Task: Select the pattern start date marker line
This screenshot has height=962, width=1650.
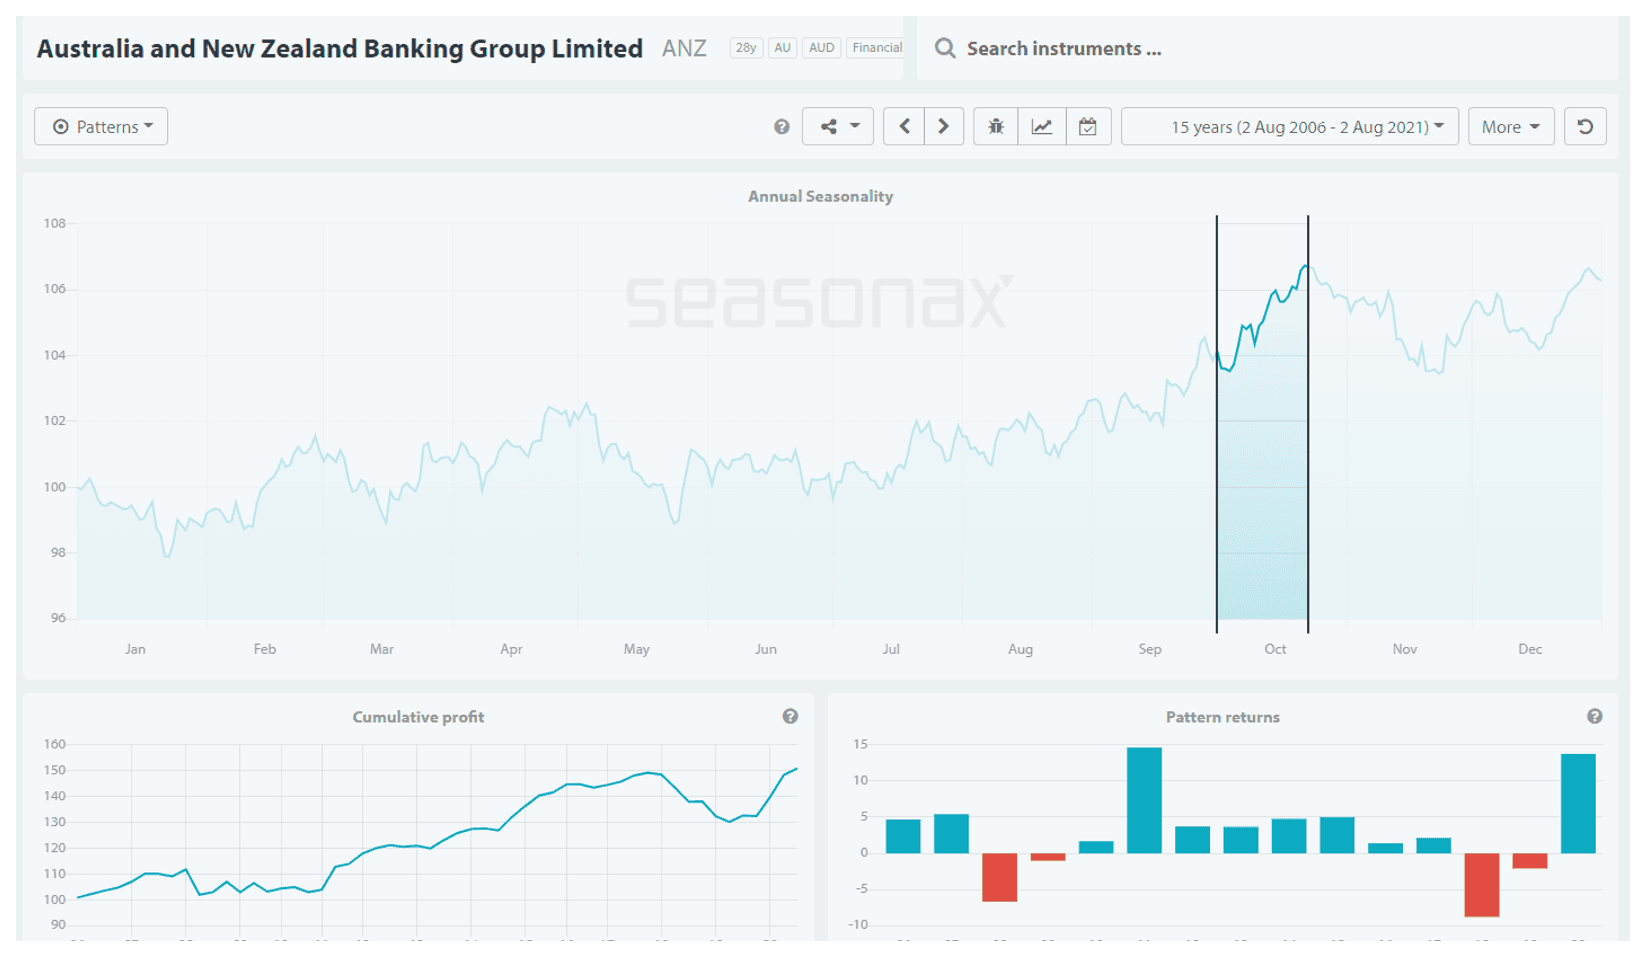Action: 1217,424
